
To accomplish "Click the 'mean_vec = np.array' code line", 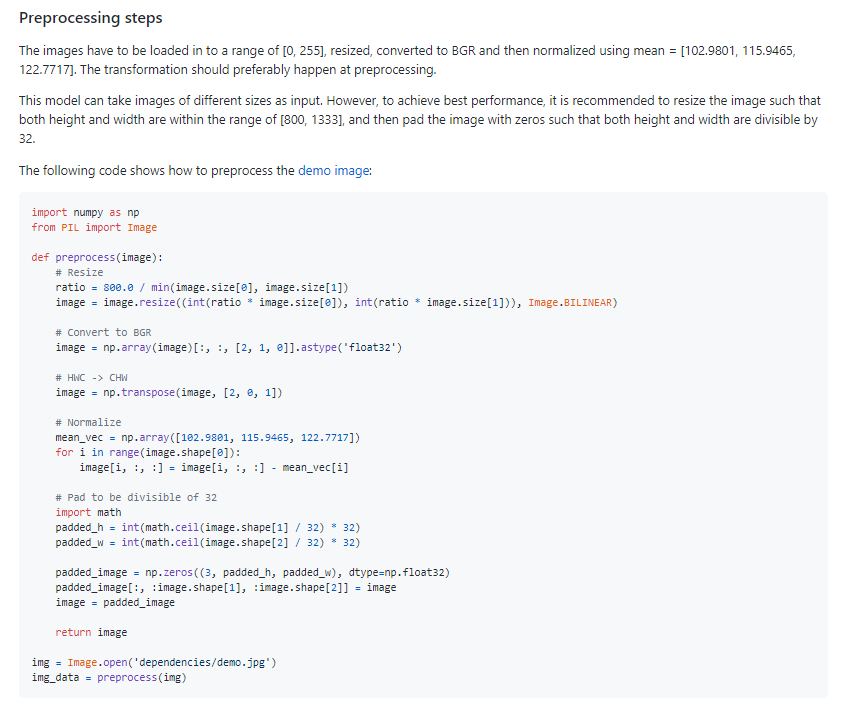I will [x=208, y=437].
